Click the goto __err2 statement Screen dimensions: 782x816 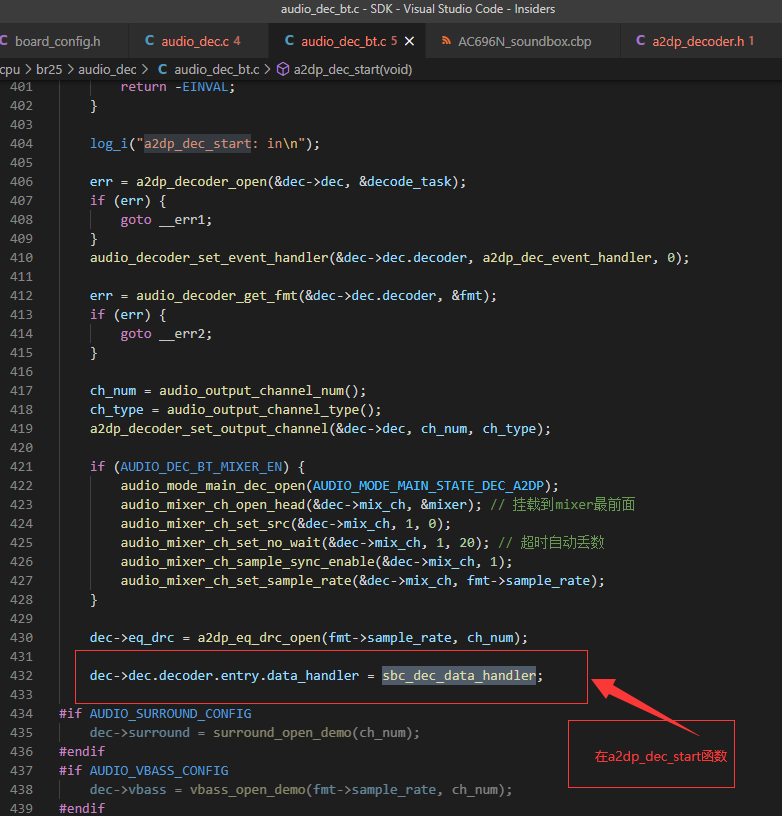click(166, 334)
